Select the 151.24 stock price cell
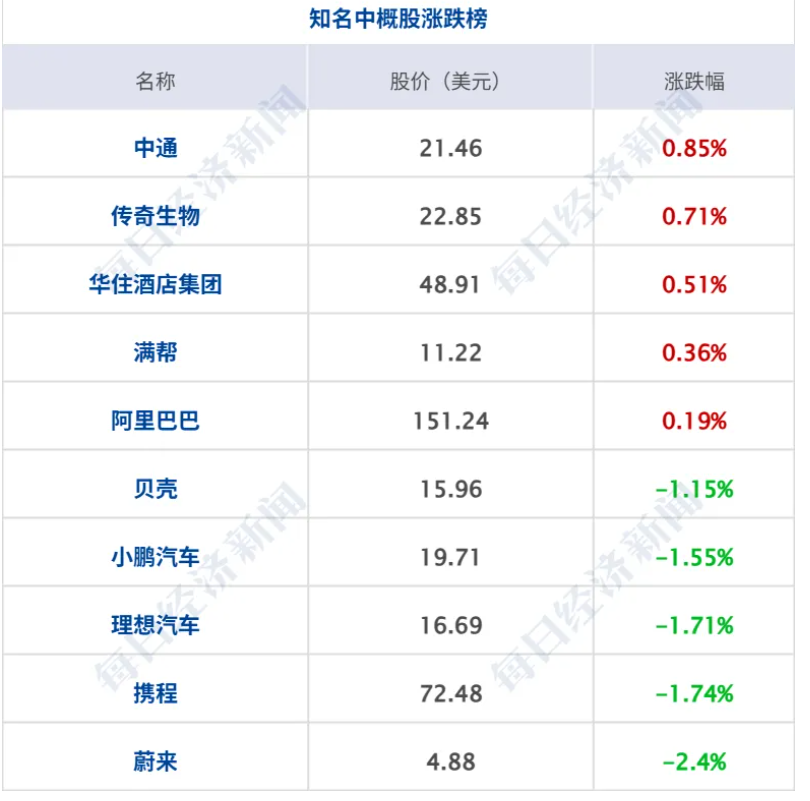The image size is (810, 801). 451,420
